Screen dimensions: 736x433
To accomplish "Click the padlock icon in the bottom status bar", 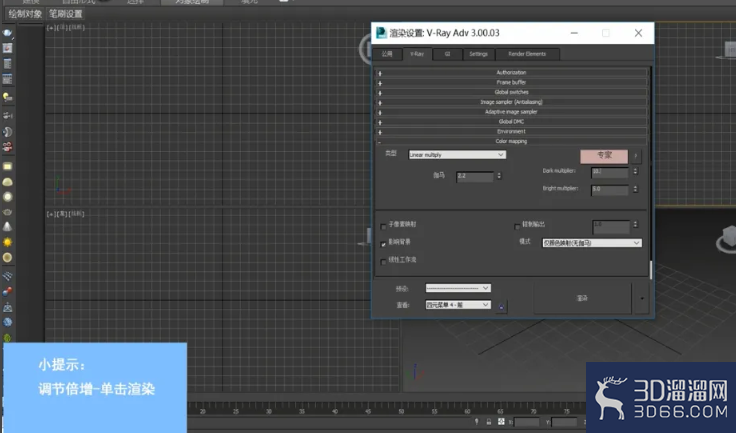I will coord(489,422).
